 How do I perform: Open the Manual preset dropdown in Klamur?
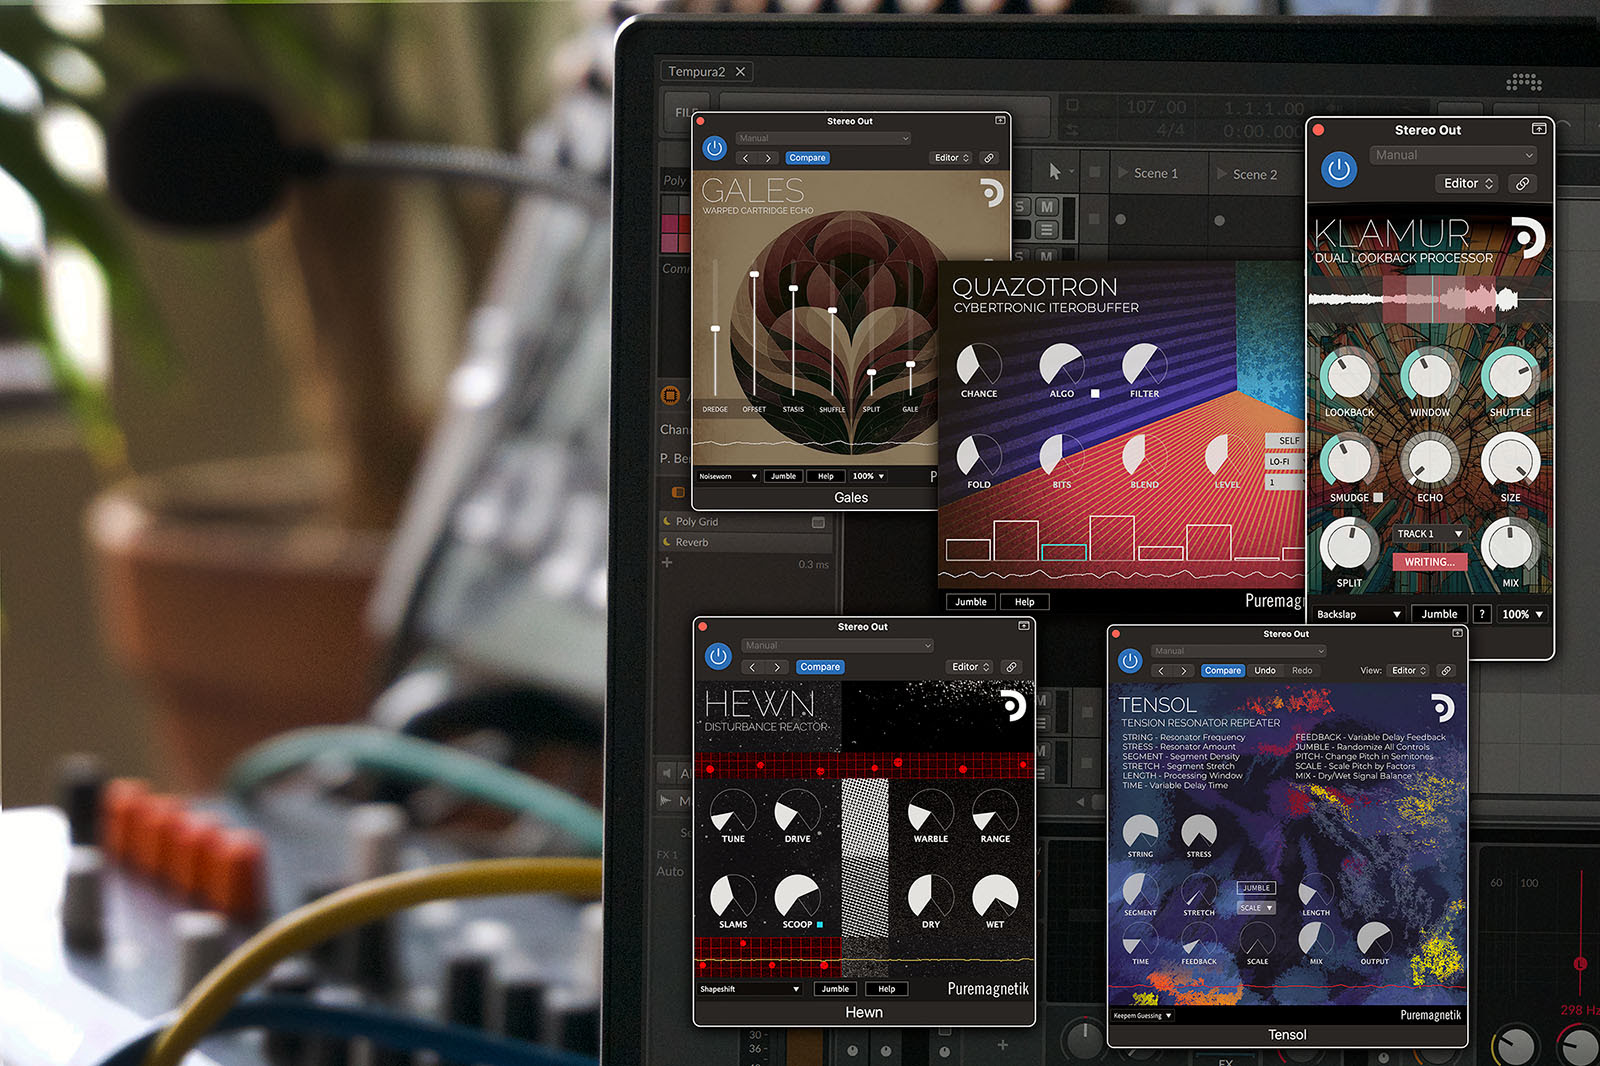coord(1453,155)
